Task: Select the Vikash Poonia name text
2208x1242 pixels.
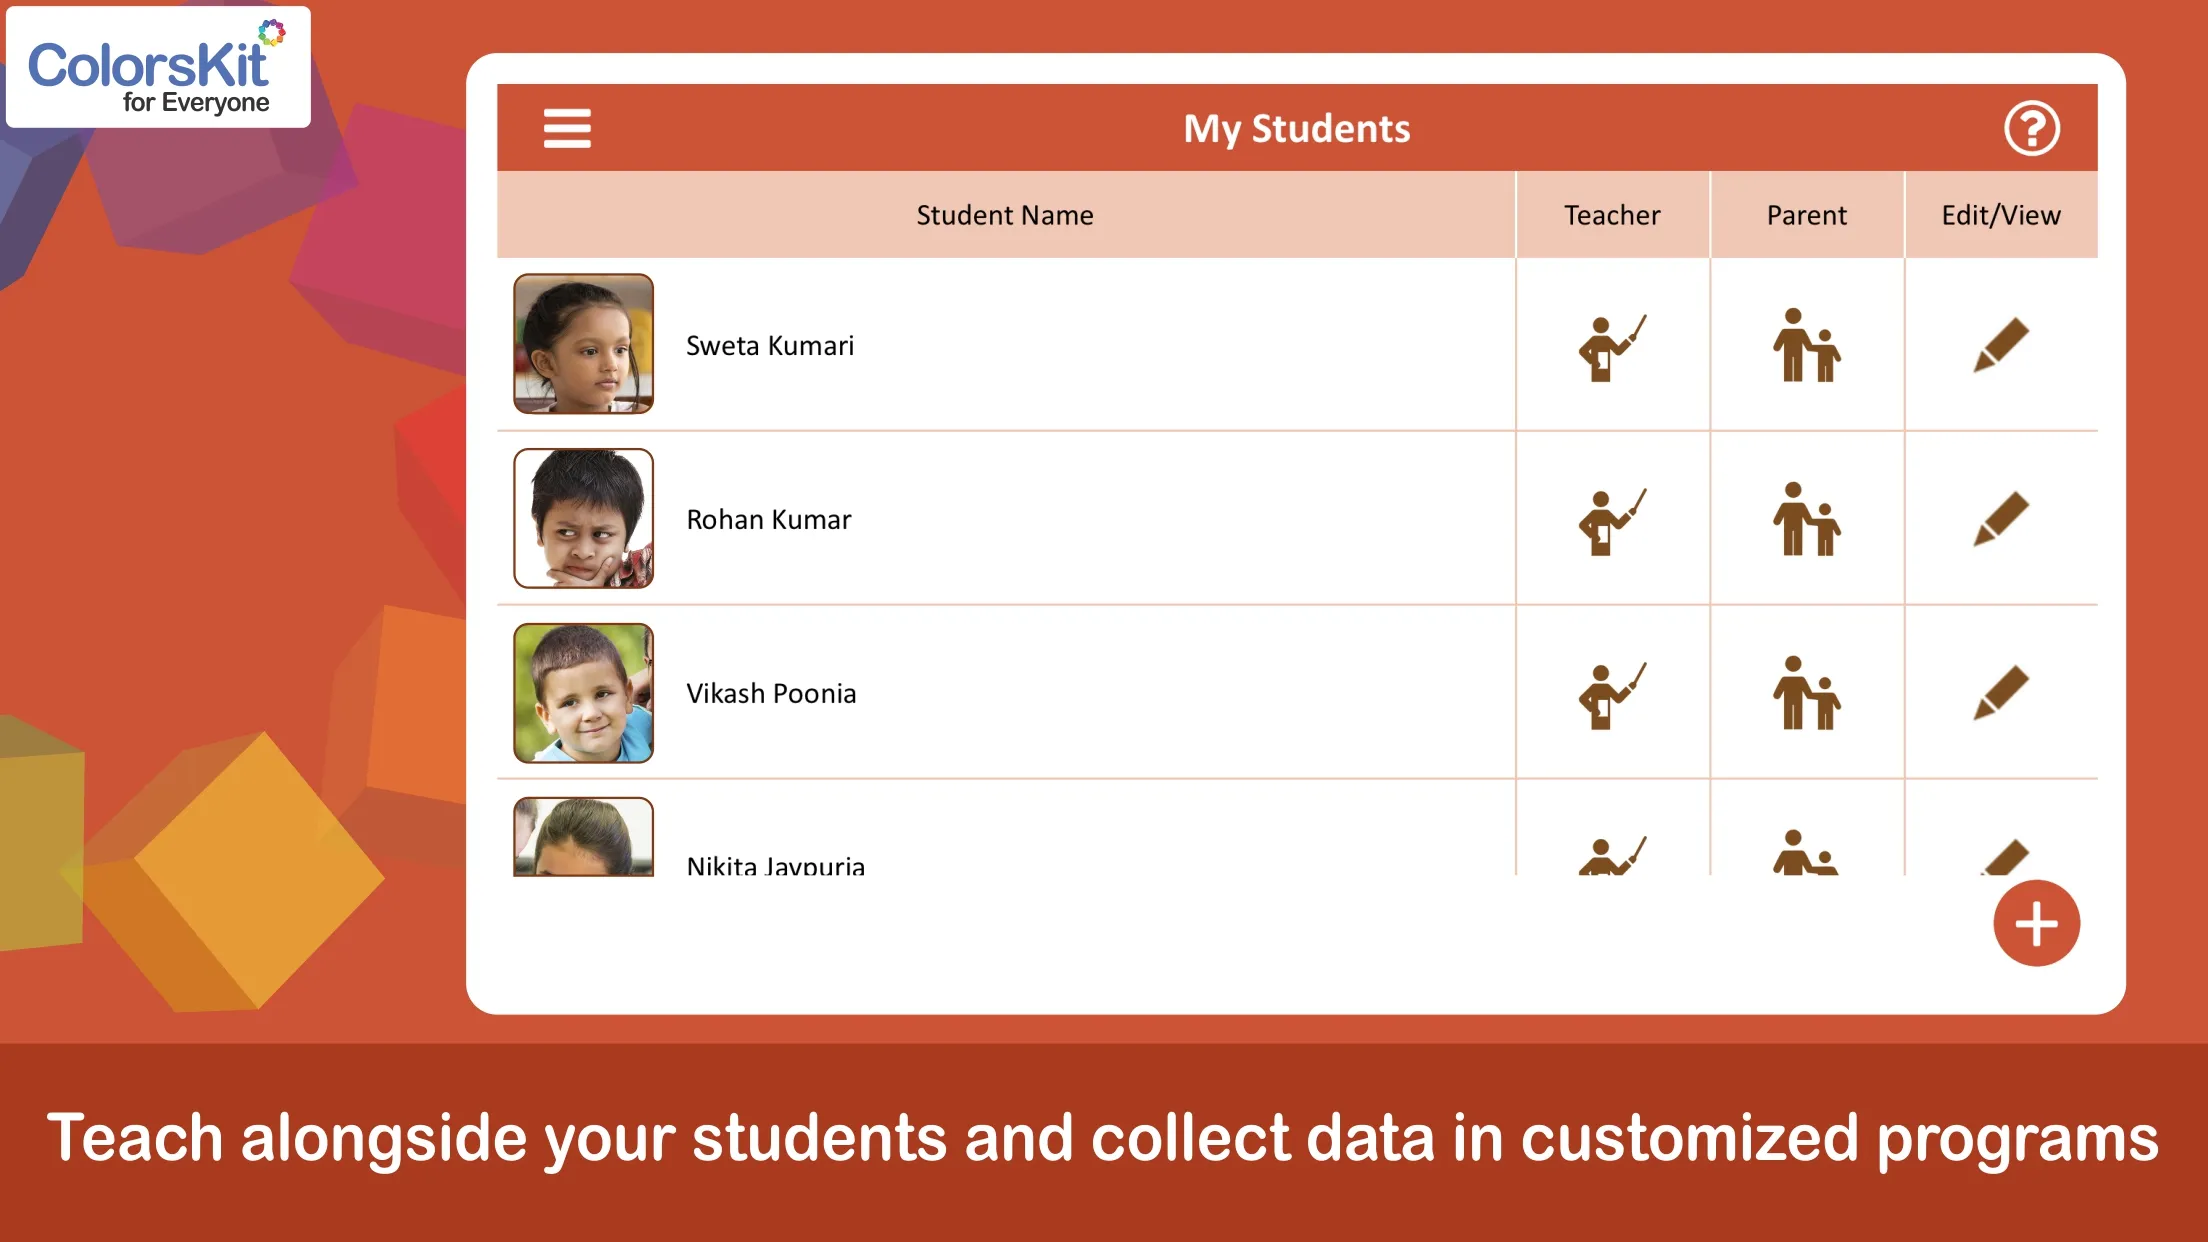Action: (771, 694)
